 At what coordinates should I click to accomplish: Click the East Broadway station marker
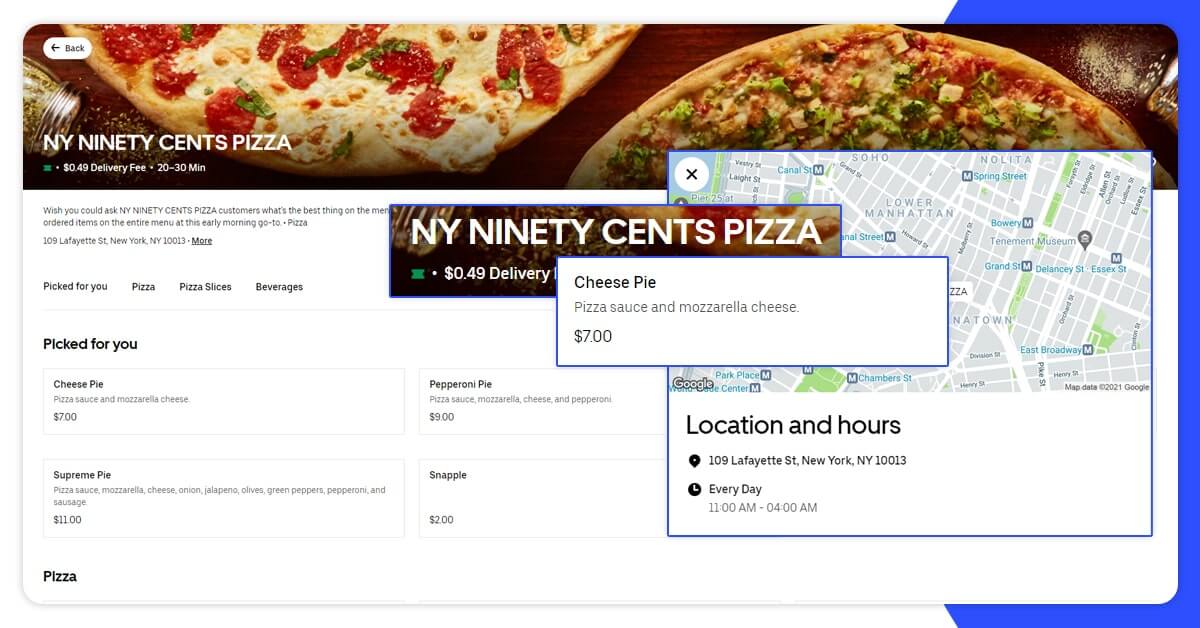[1087, 350]
